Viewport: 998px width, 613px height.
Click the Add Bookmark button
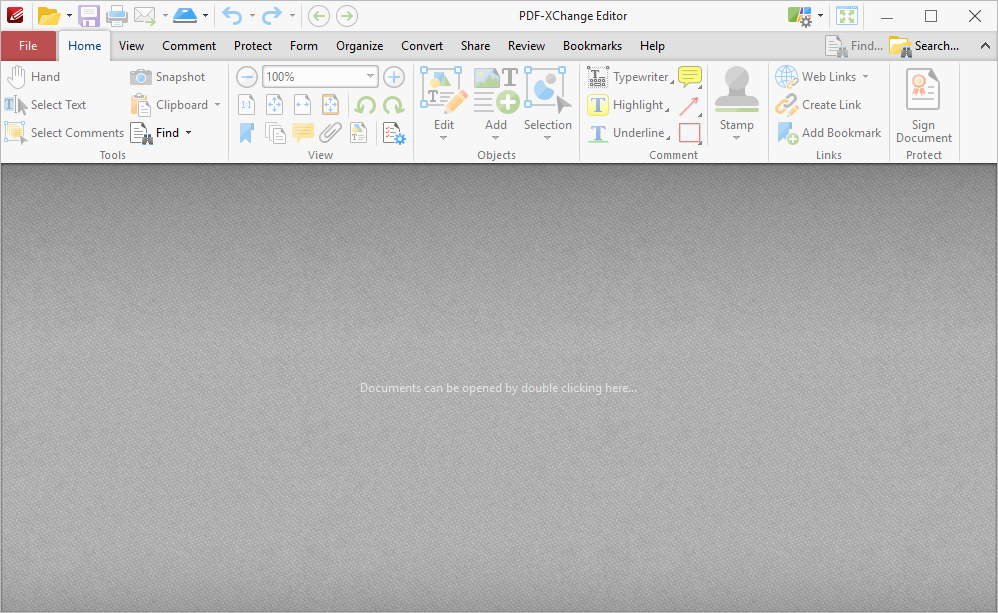tap(829, 133)
